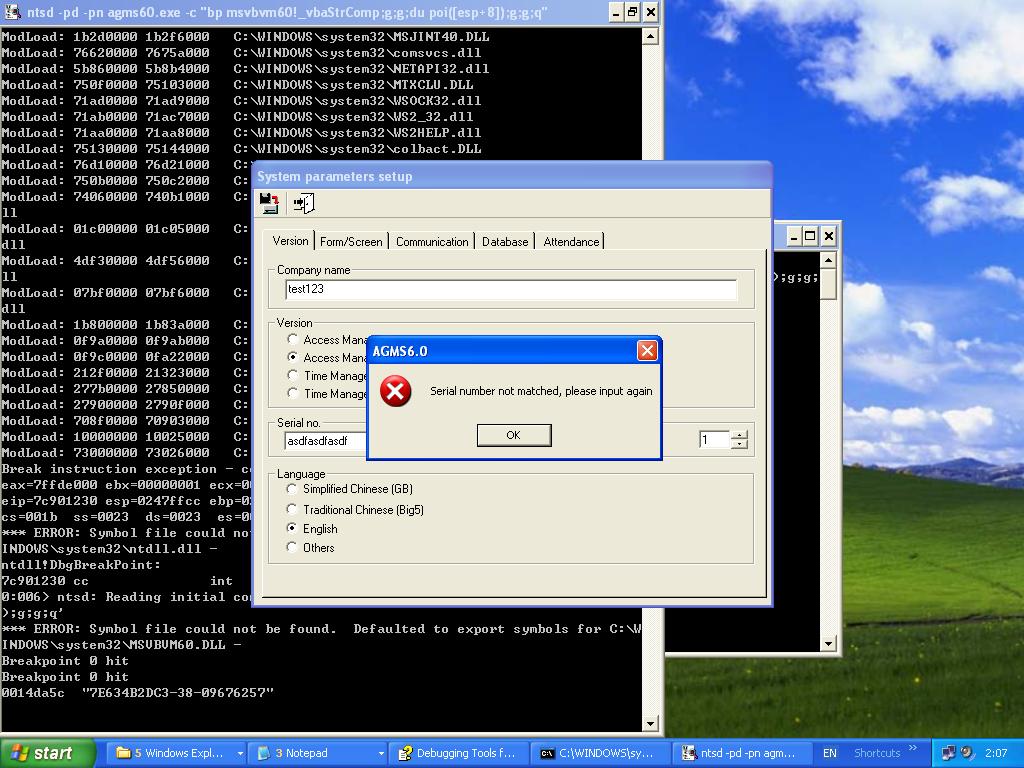Click the serial string 7E634B2DC3-38-09676257 in console
This screenshot has height=768, width=1024.
pyautogui.click(x=178, y=692)
